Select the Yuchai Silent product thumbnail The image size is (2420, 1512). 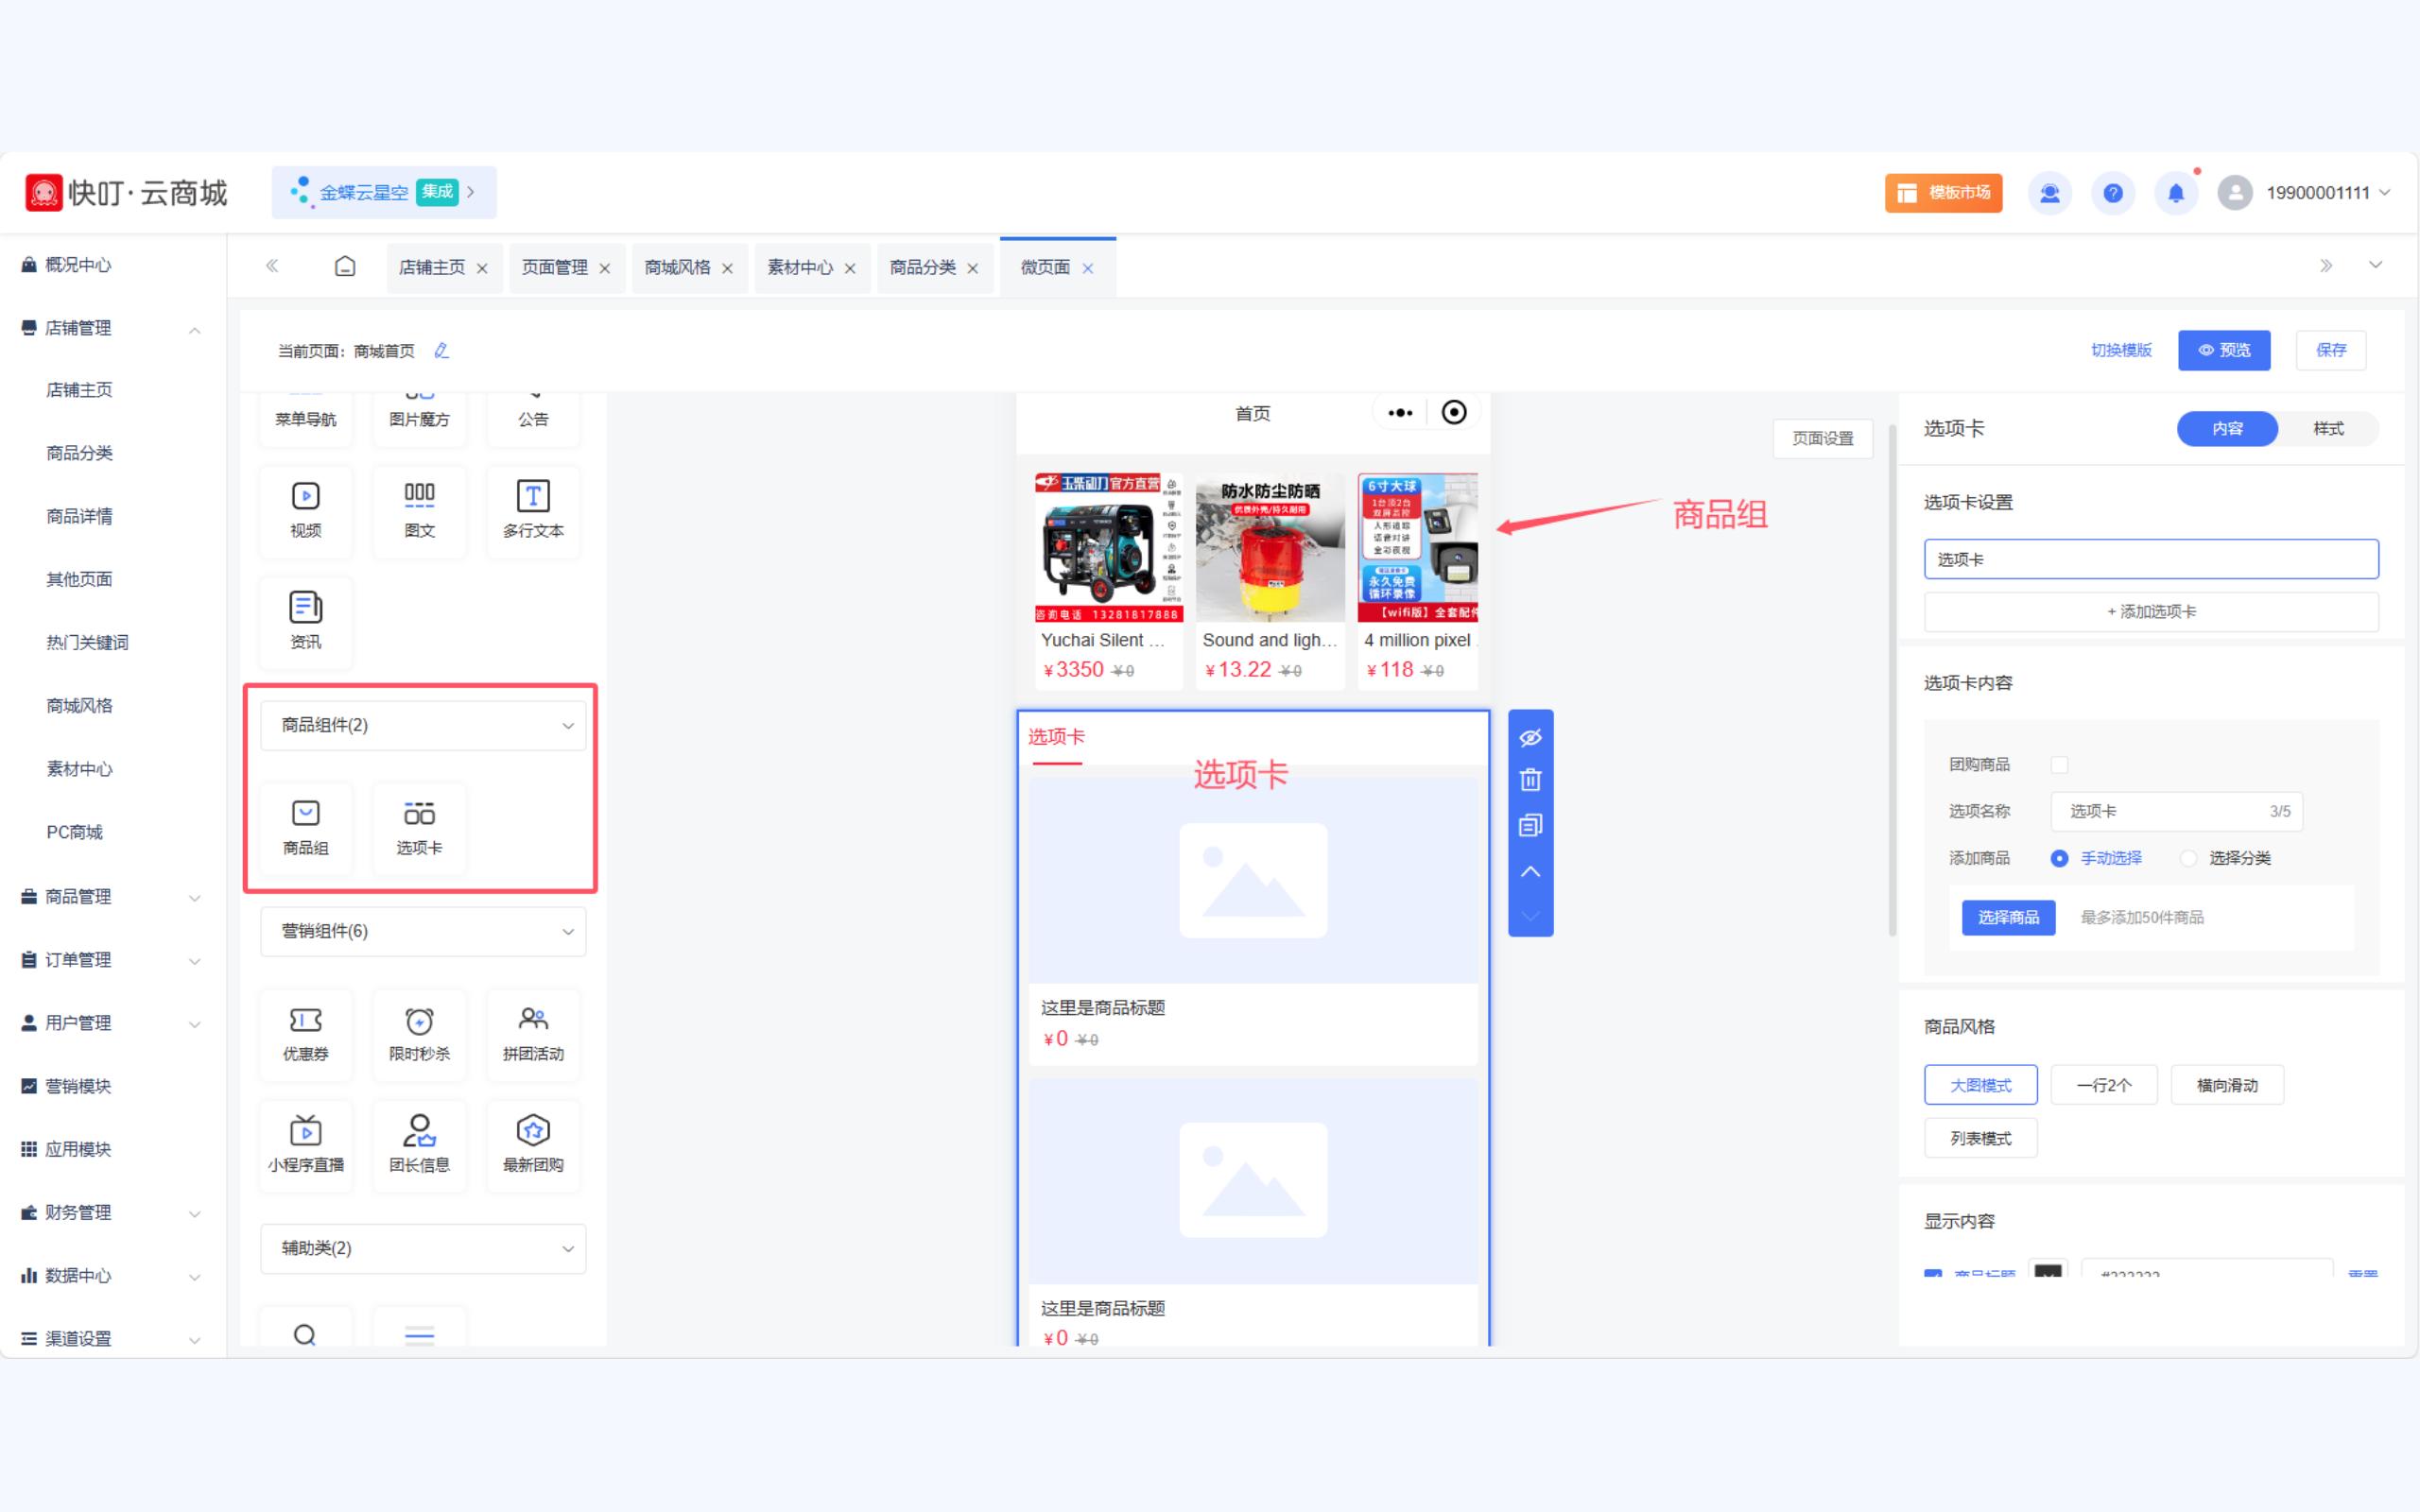(x=1109, y=547)
